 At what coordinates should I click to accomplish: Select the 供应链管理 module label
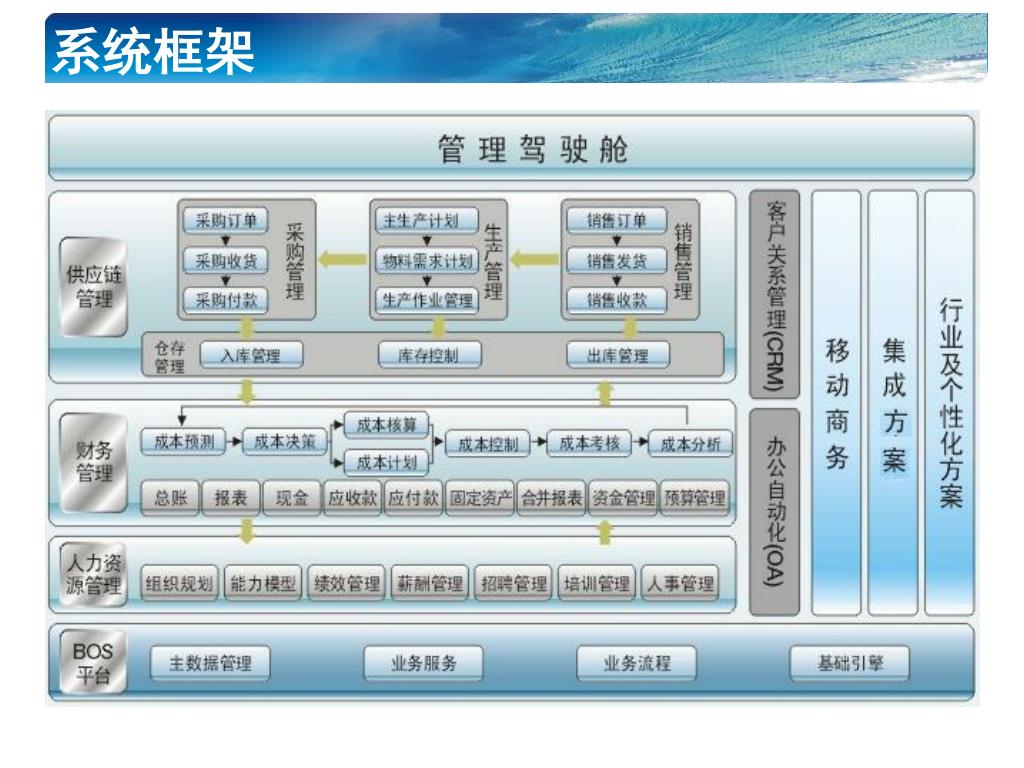click(93, 287)
